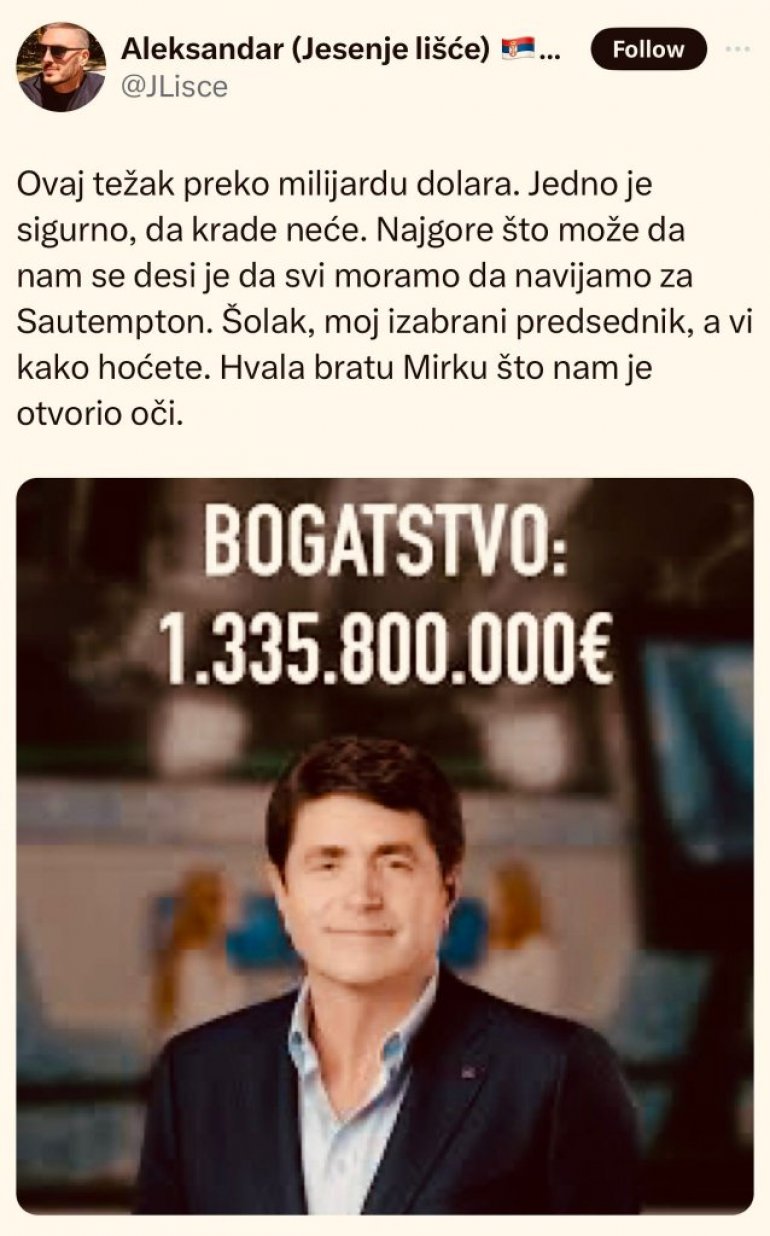Open the attached image in the tweet
Screen dimensions: 770x1236
tap(385, 846)
